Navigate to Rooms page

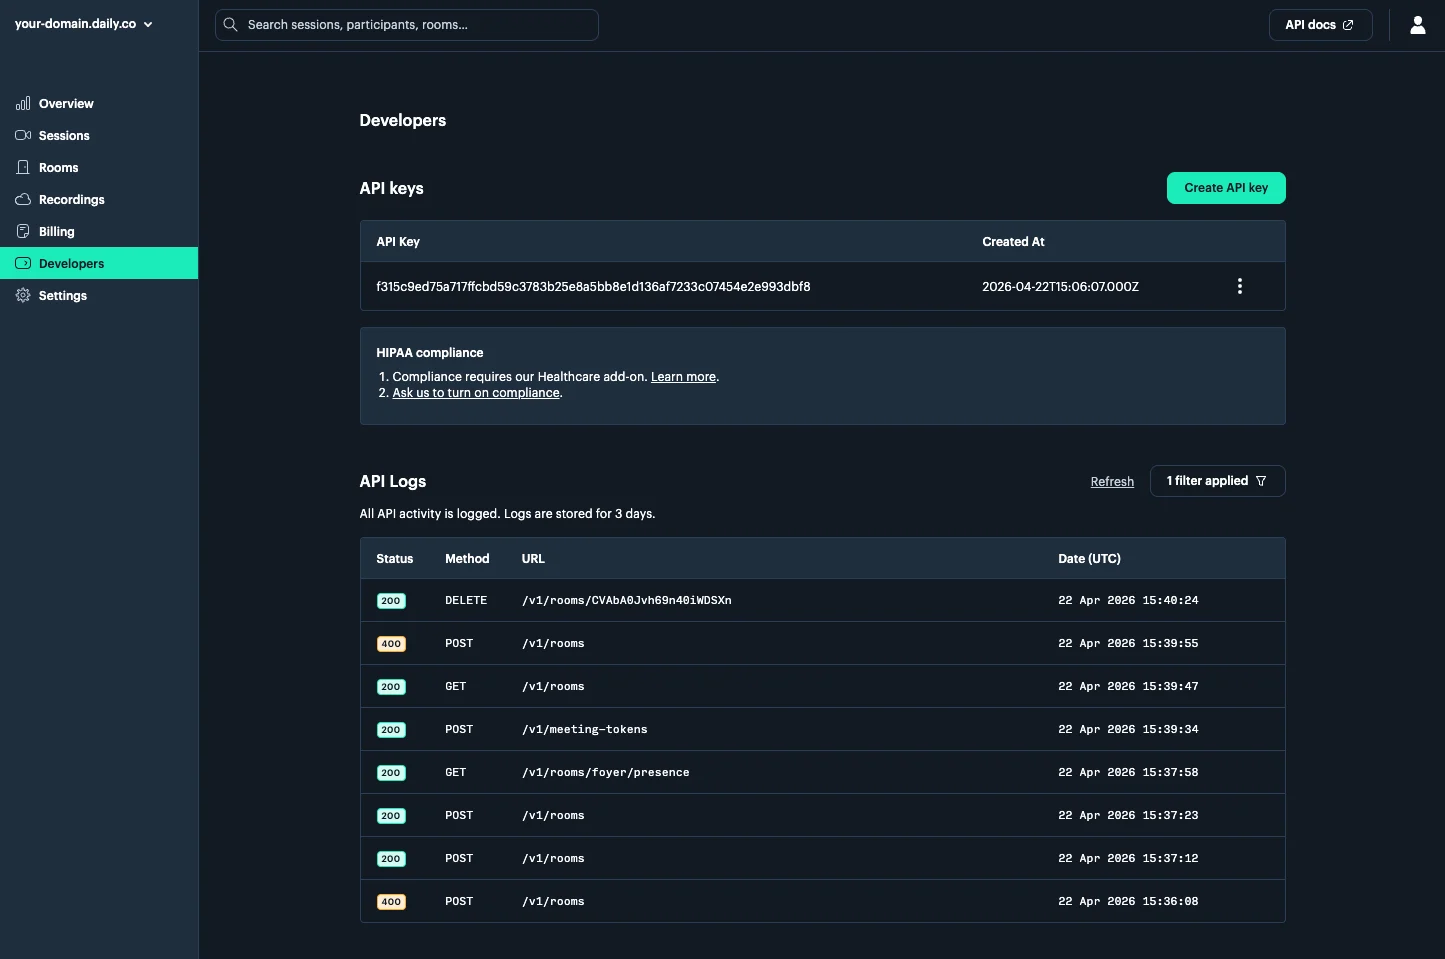click(99, 168)
